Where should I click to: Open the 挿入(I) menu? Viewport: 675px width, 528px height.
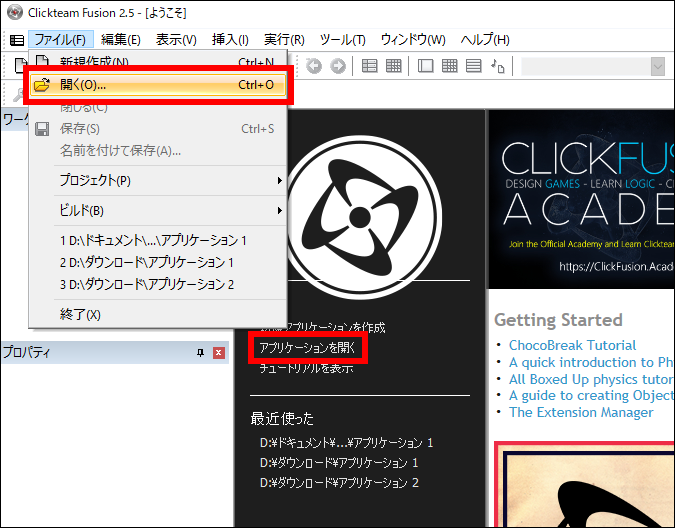(x=230, y=40)
